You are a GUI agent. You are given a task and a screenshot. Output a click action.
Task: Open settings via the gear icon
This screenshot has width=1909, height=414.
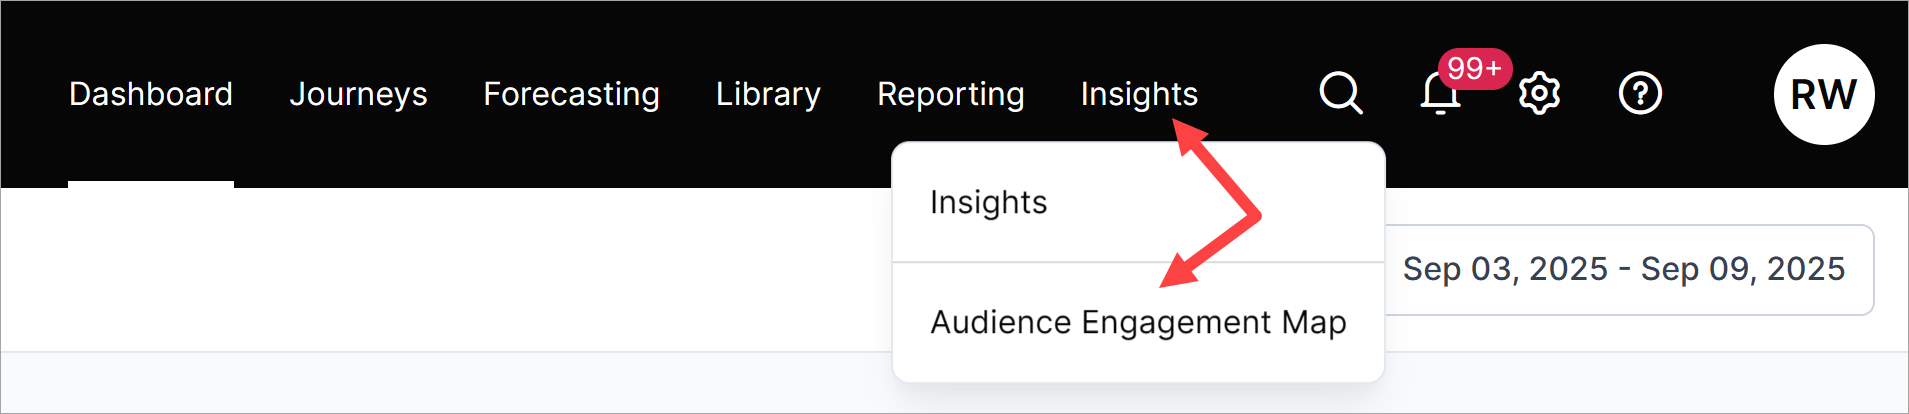pos(1539,94)
